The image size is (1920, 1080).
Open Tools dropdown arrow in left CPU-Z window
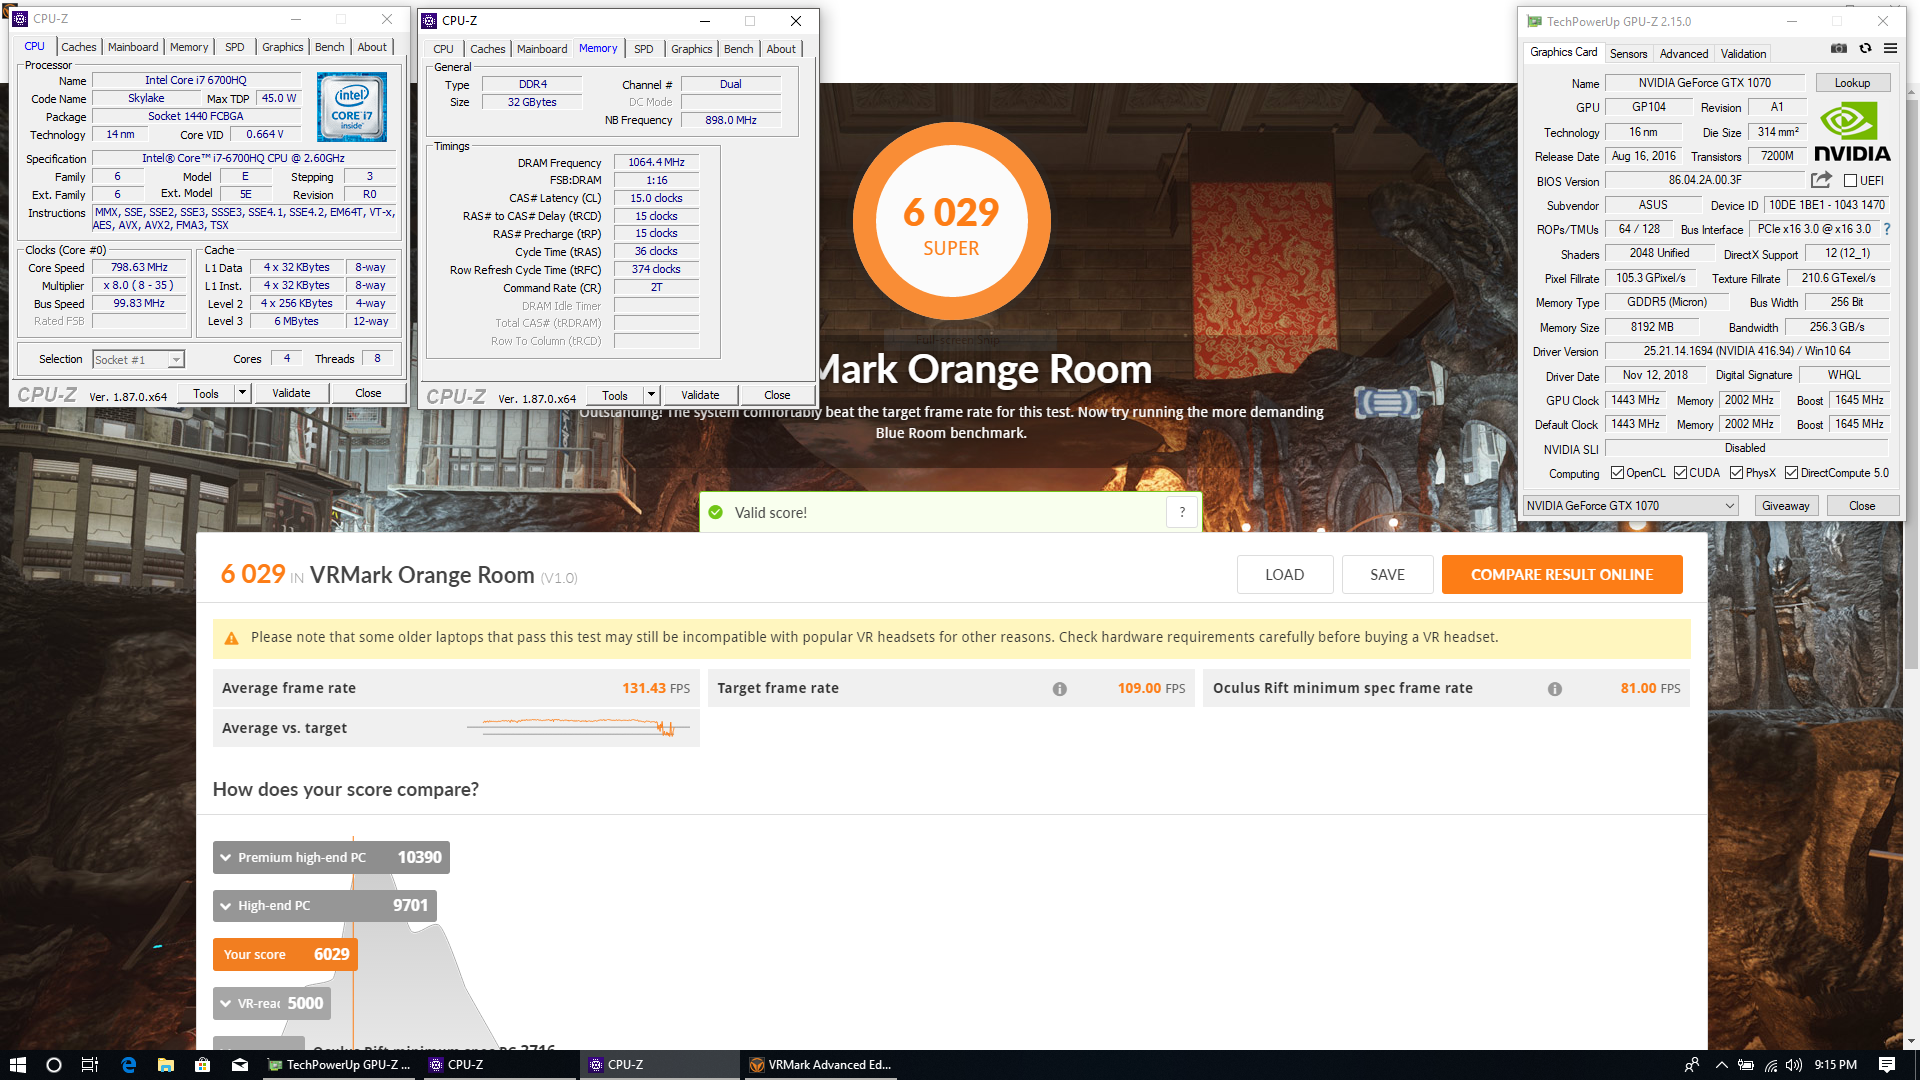coord(241,393)
